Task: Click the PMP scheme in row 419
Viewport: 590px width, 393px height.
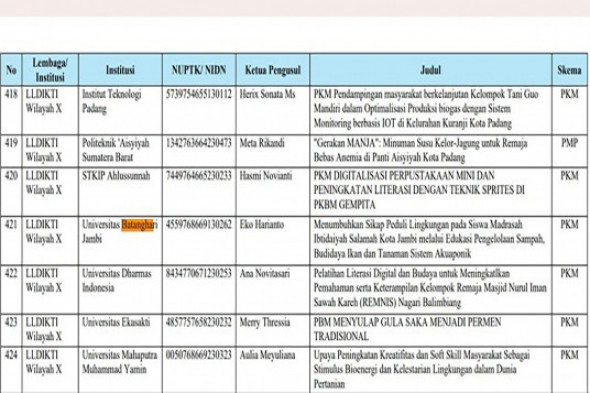Action: (569, 143)
